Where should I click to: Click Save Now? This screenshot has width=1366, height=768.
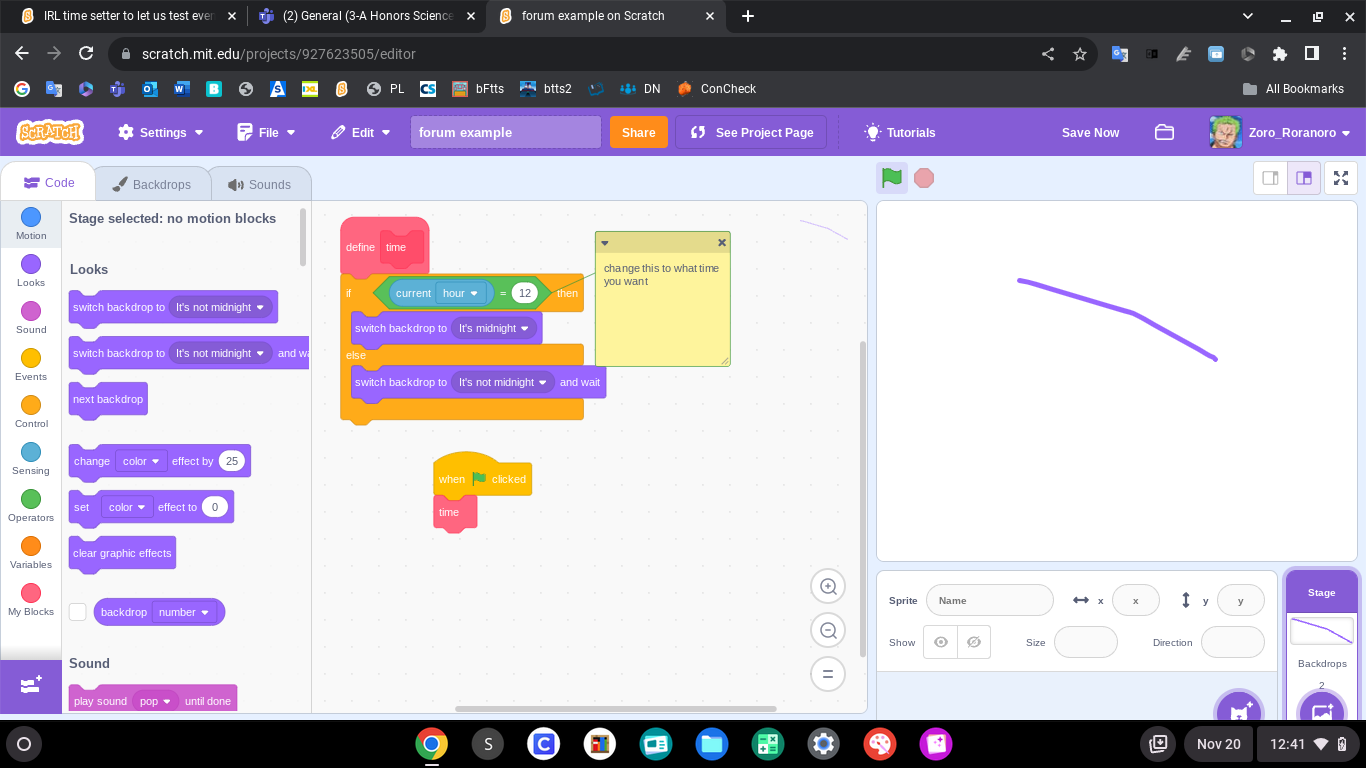click(x=1090, y=132)
